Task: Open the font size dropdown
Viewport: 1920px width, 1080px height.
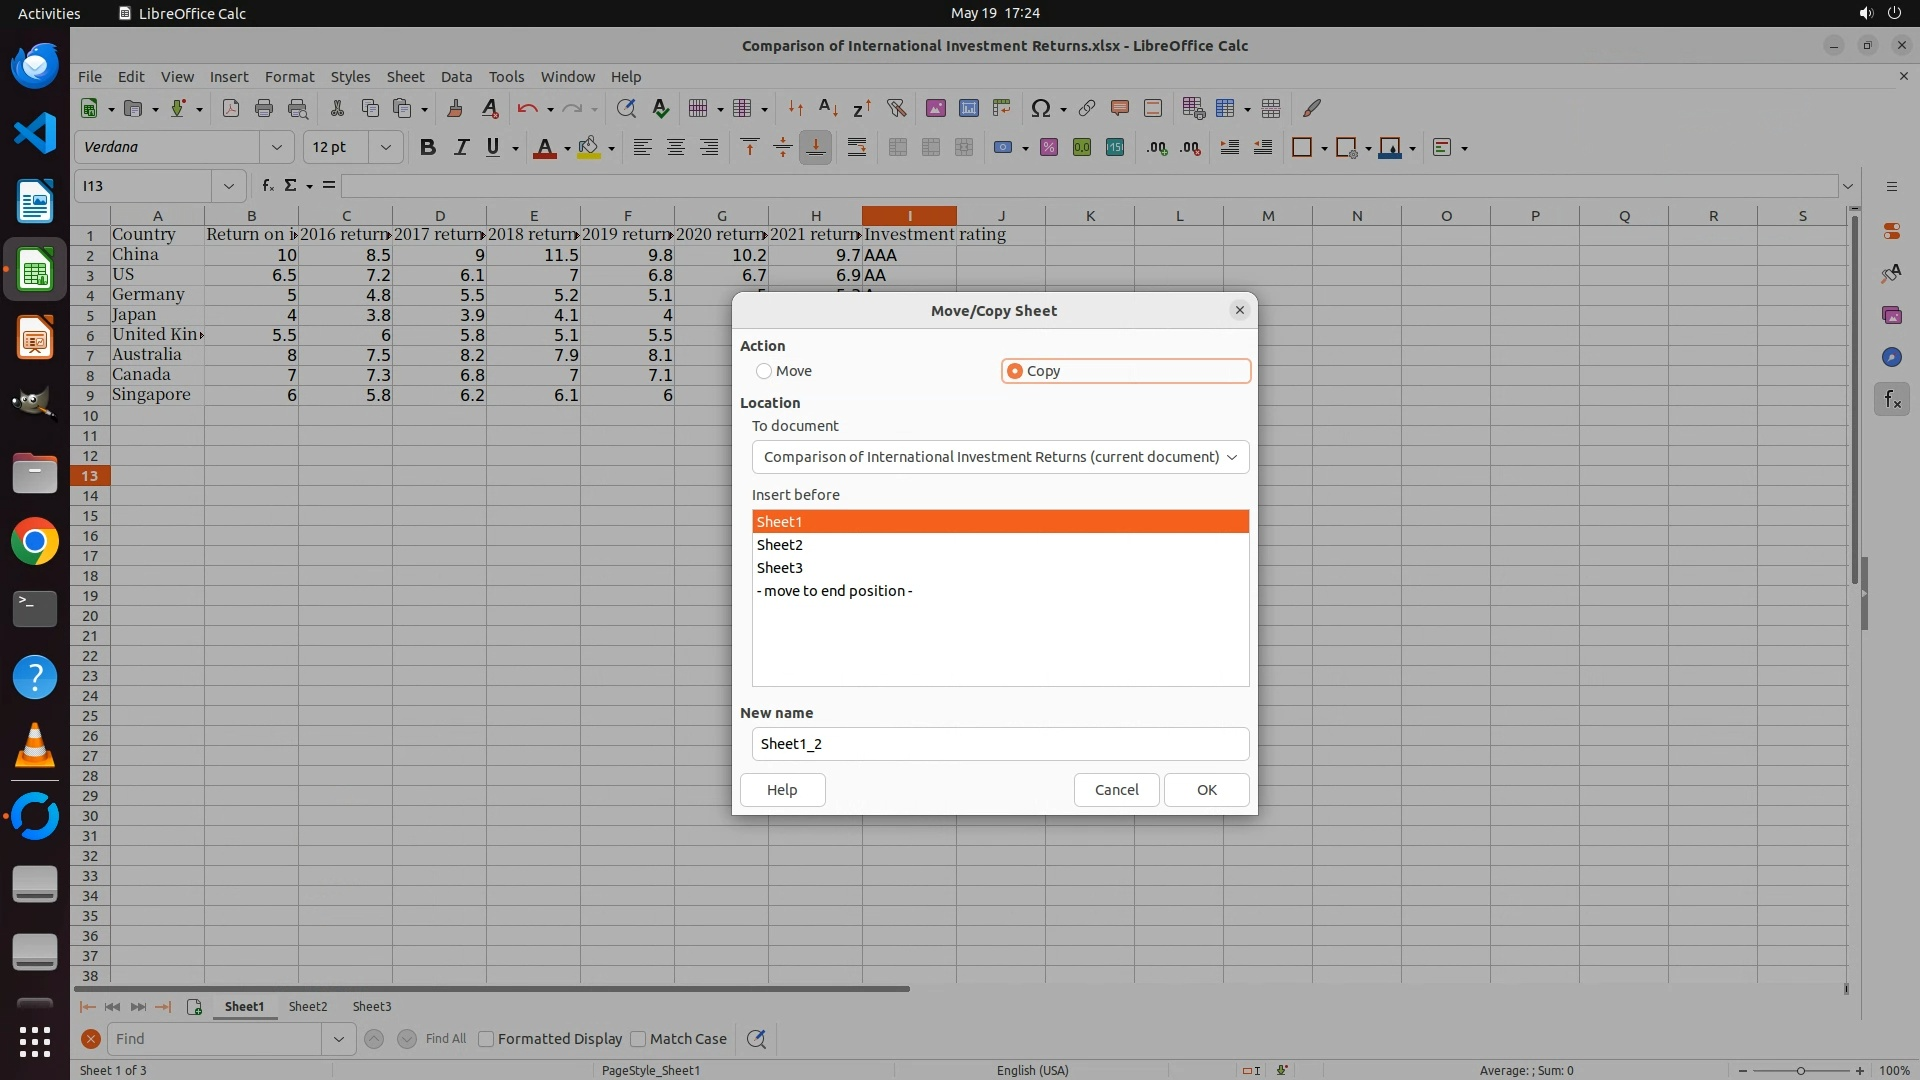Action: tap(385, 147)
